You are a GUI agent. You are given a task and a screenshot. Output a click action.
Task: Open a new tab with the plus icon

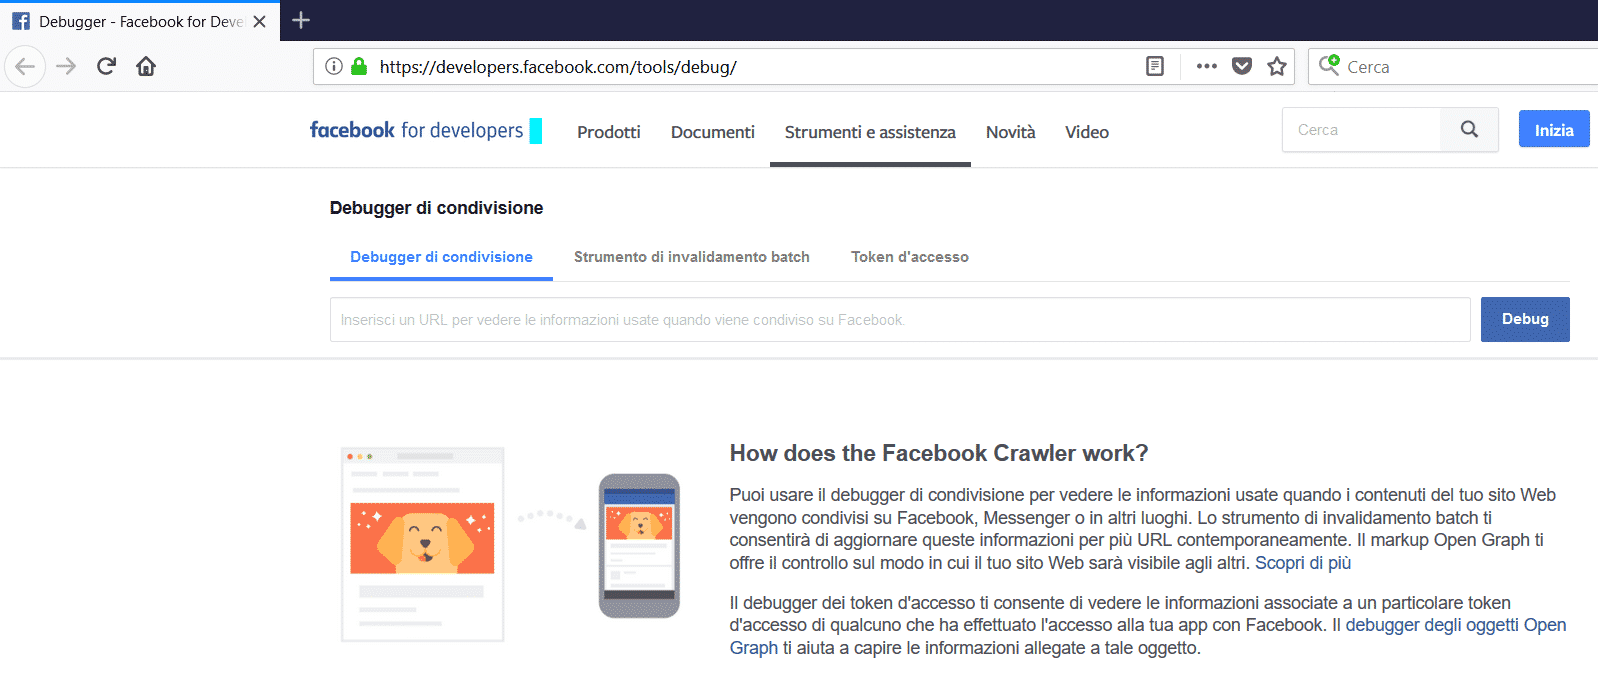coord(301,20)
